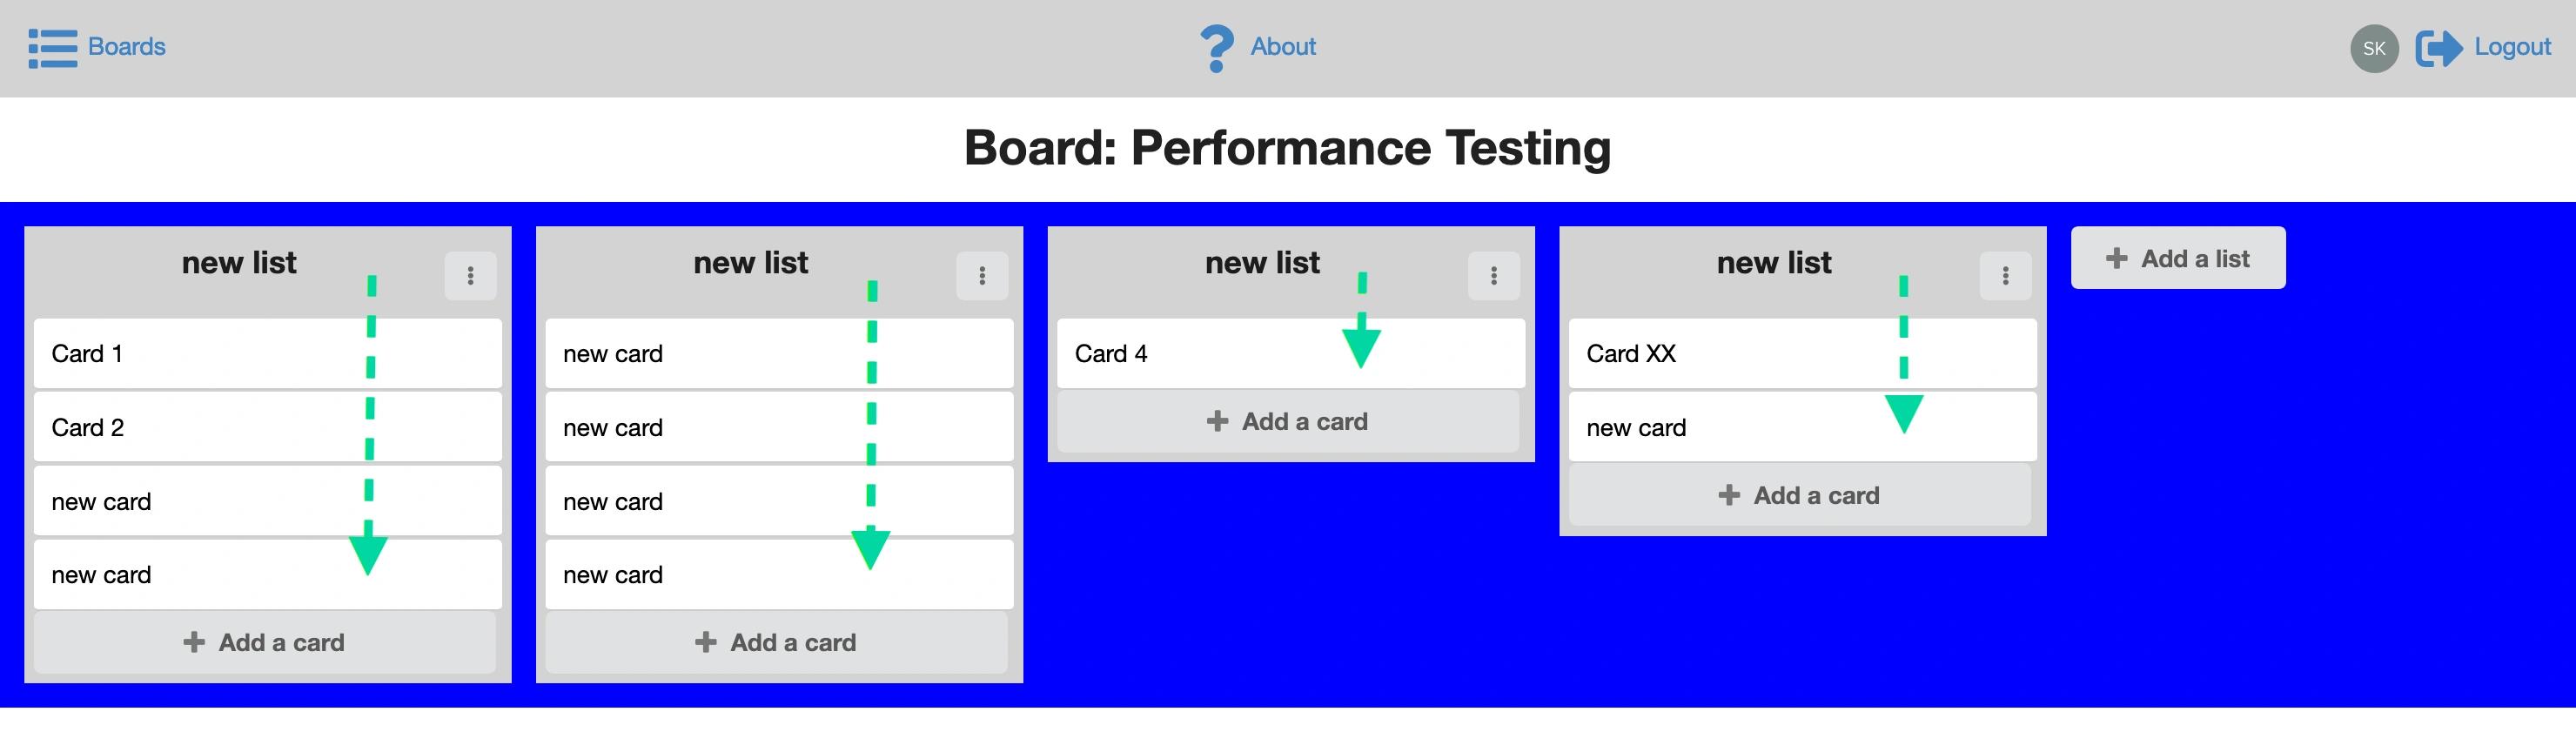
Task: Click the Boards list icon
Action: (52, 48)
